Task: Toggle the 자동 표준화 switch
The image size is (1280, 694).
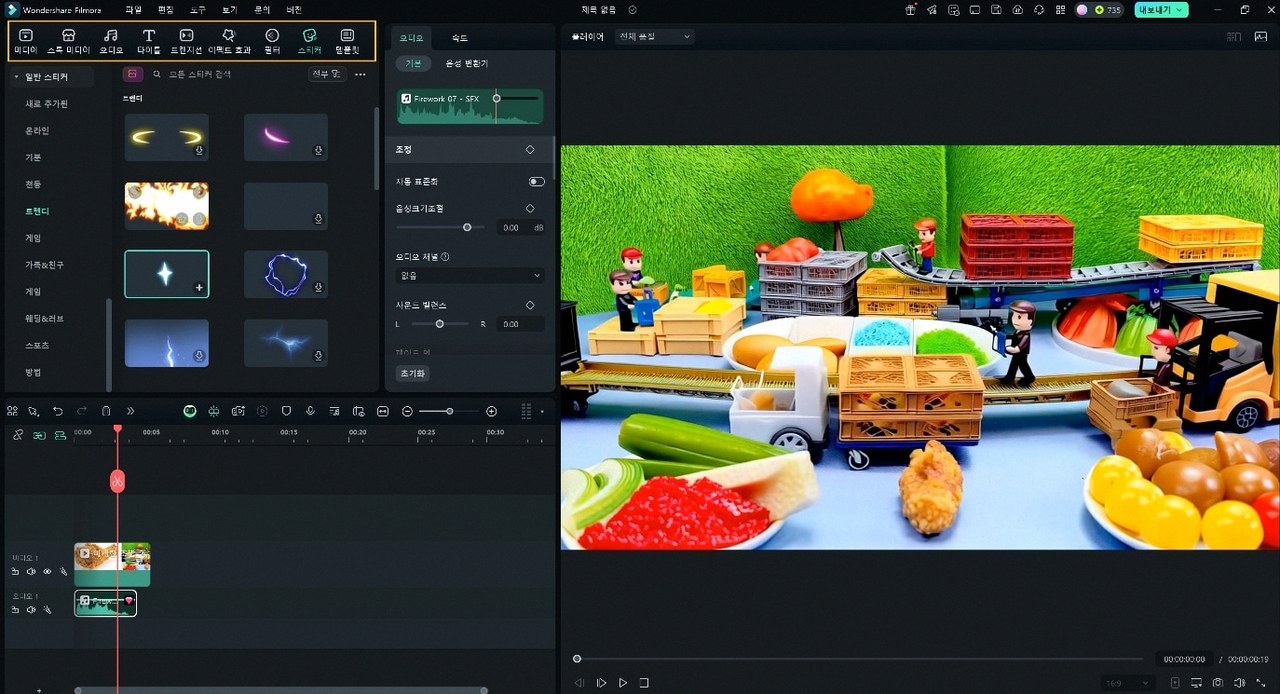Action: [537, 182]
